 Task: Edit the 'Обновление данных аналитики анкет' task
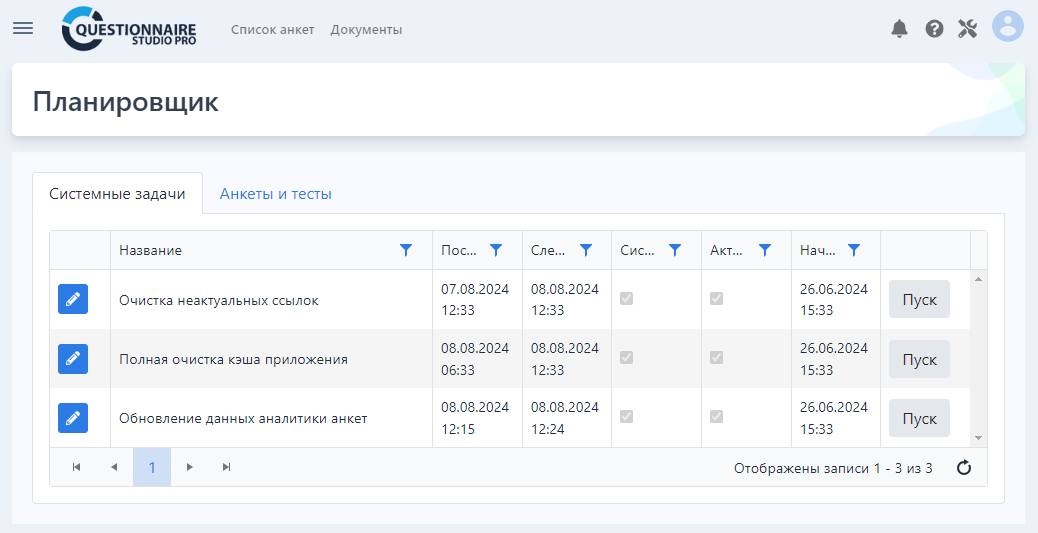coord(73,418)
